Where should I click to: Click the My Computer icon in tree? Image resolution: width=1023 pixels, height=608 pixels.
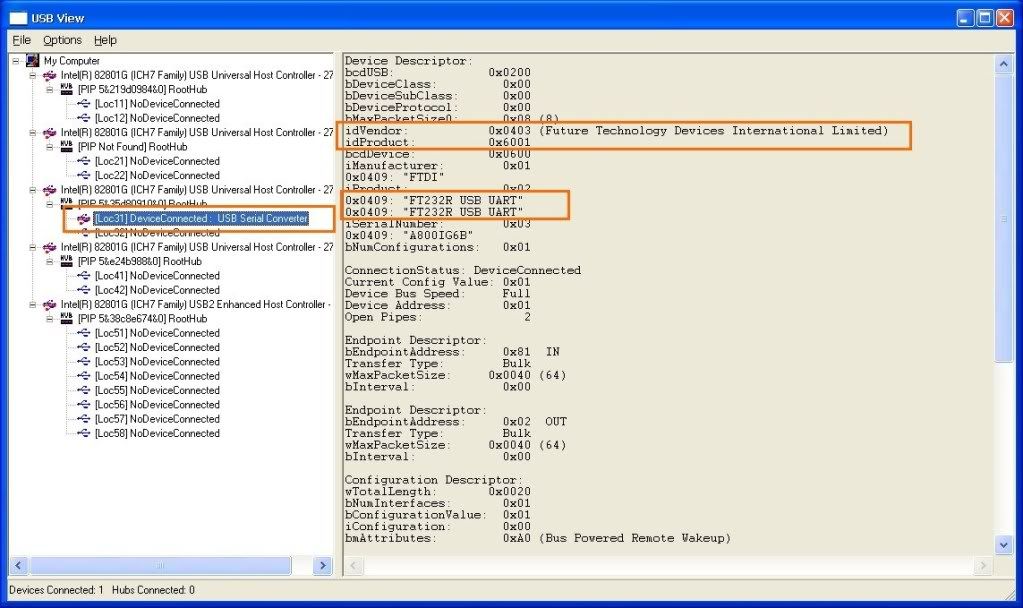coord(33,61)
